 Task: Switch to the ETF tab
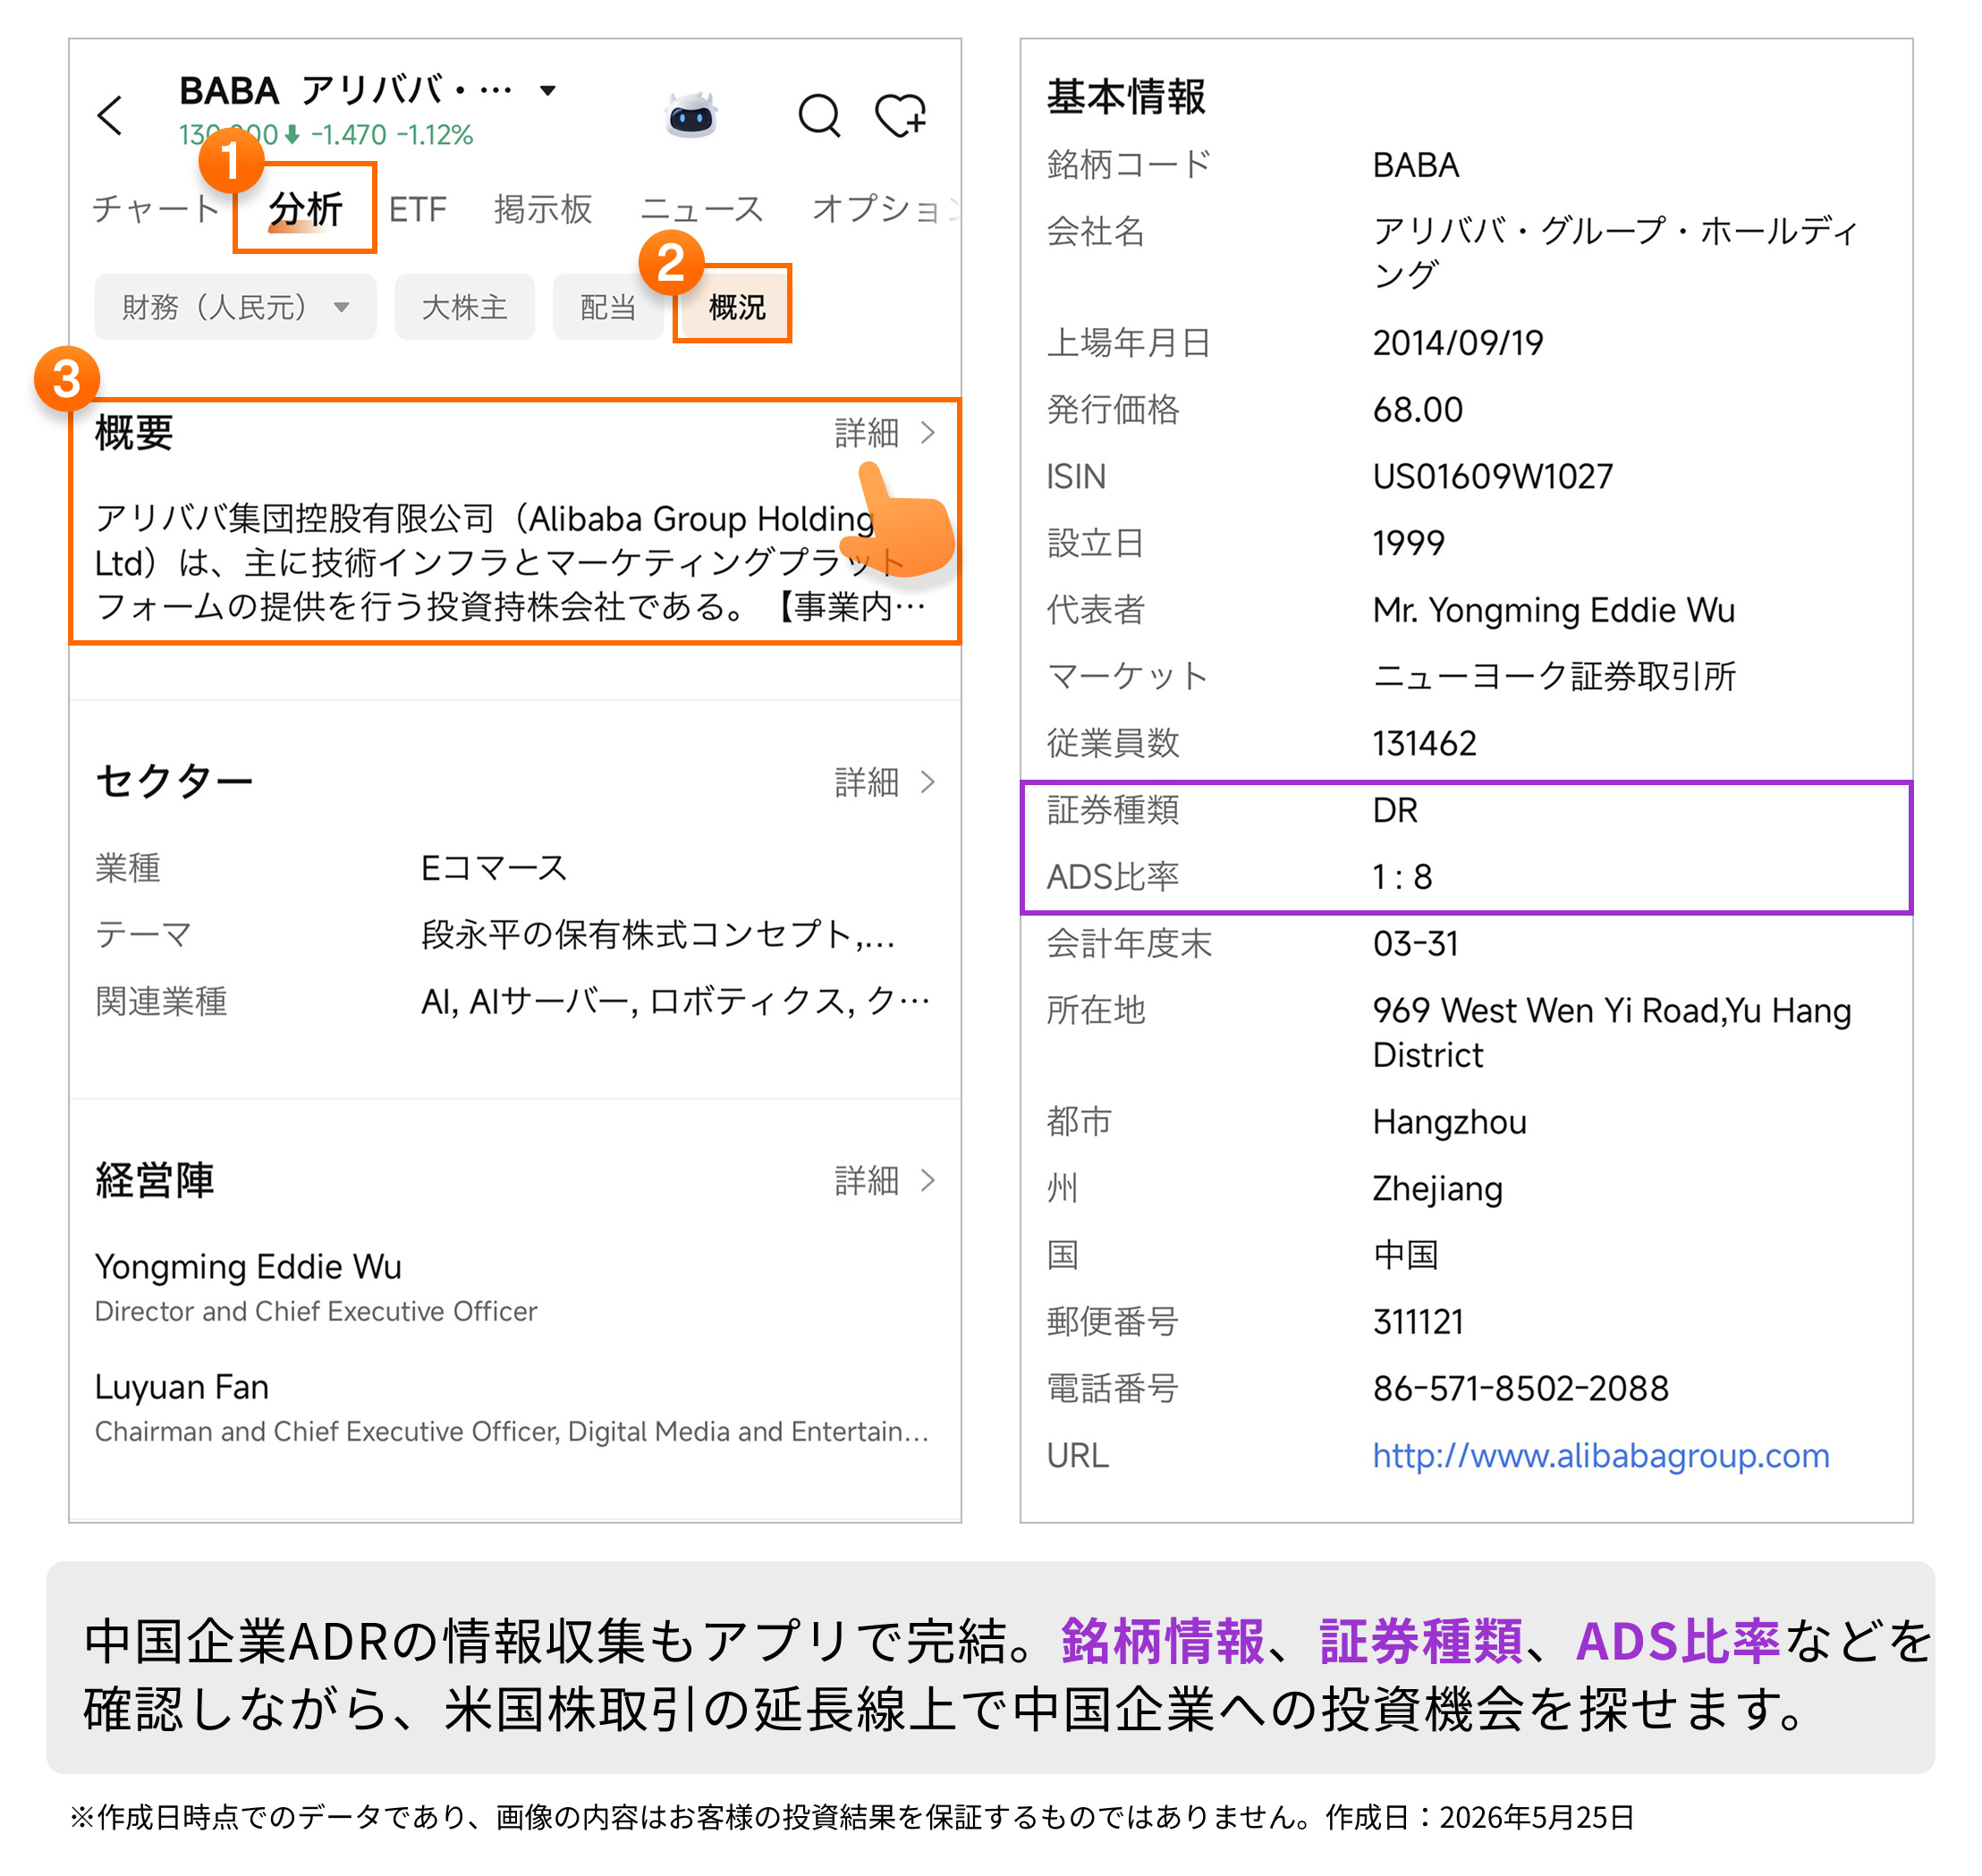click(x=418, y=209)
